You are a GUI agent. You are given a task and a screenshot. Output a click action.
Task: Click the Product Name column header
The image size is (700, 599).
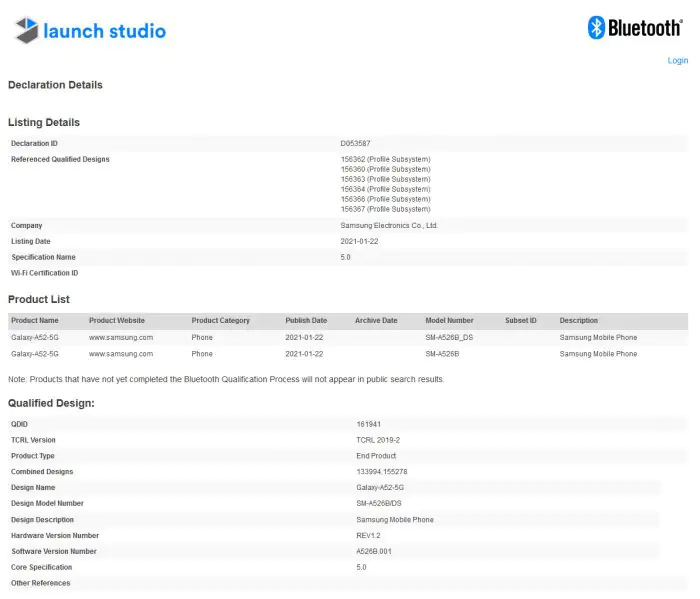35,320
